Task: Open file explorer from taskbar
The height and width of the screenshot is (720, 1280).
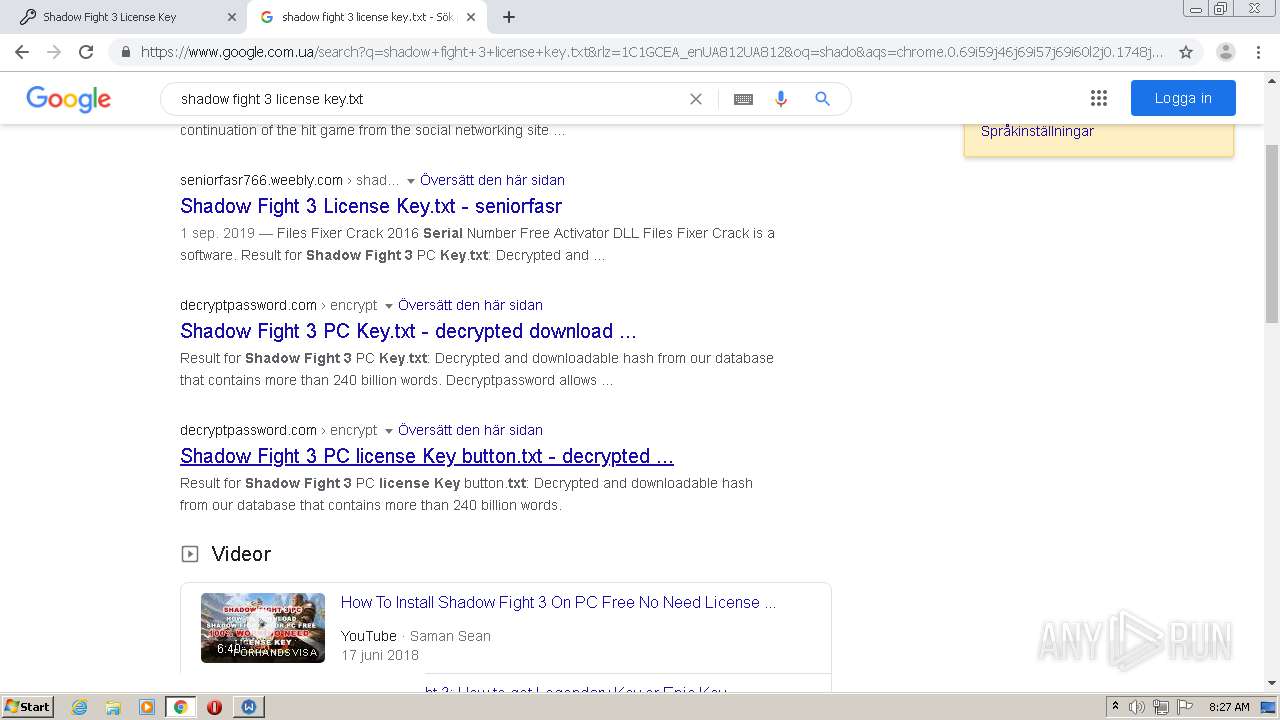Action: click(113, 707)
